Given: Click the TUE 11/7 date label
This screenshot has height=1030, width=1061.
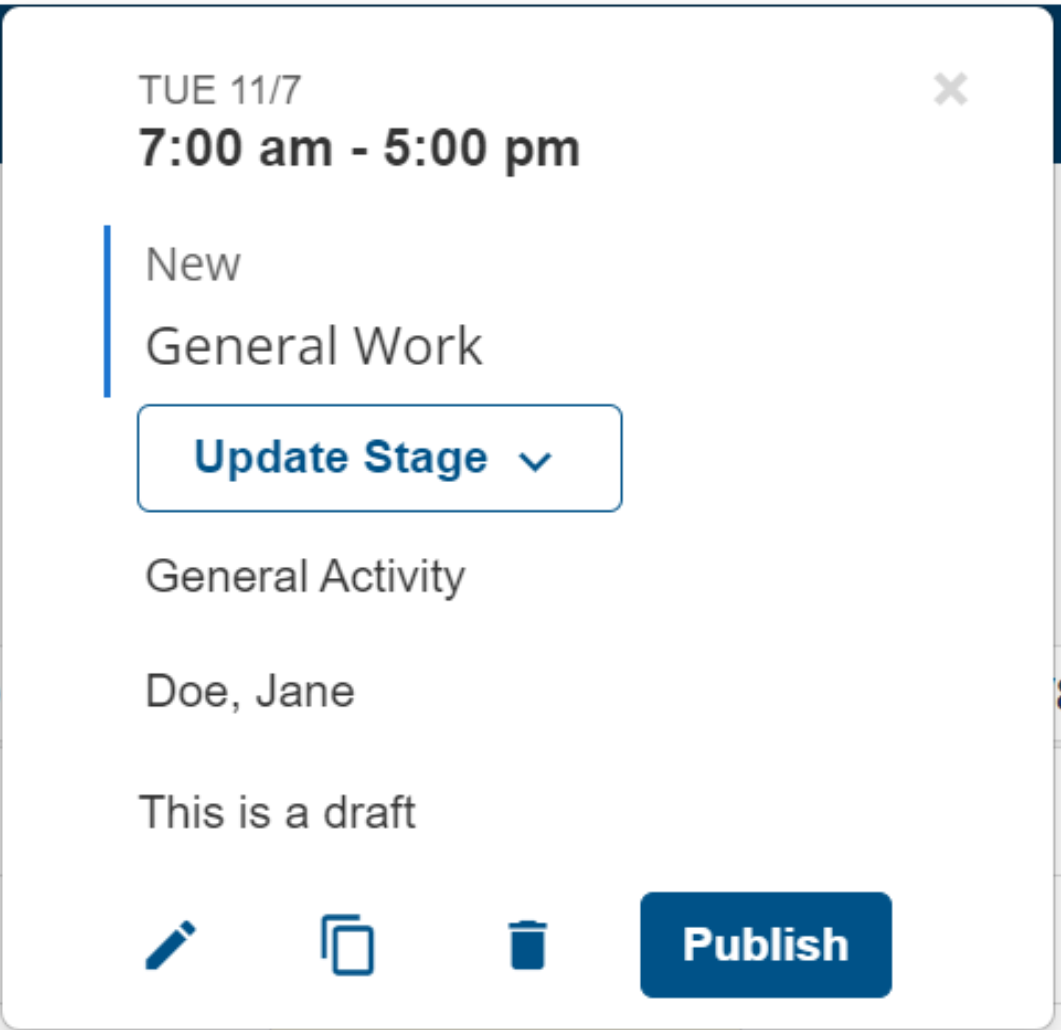Looking at the screenshot, I should pos(220,91).
